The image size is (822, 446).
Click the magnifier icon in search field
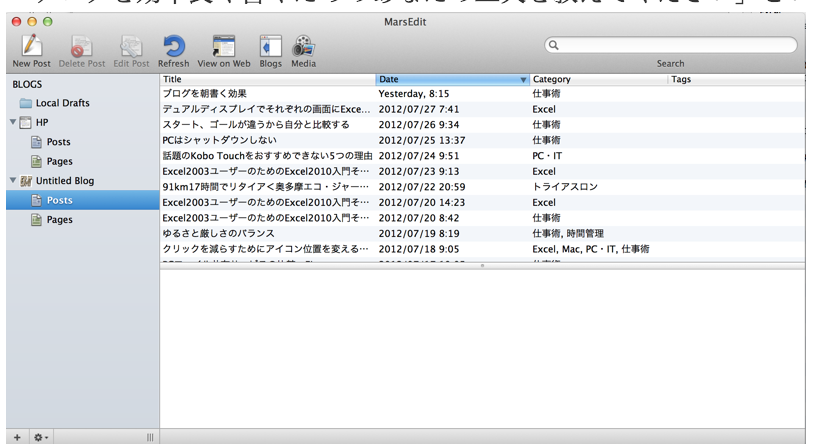554,45
